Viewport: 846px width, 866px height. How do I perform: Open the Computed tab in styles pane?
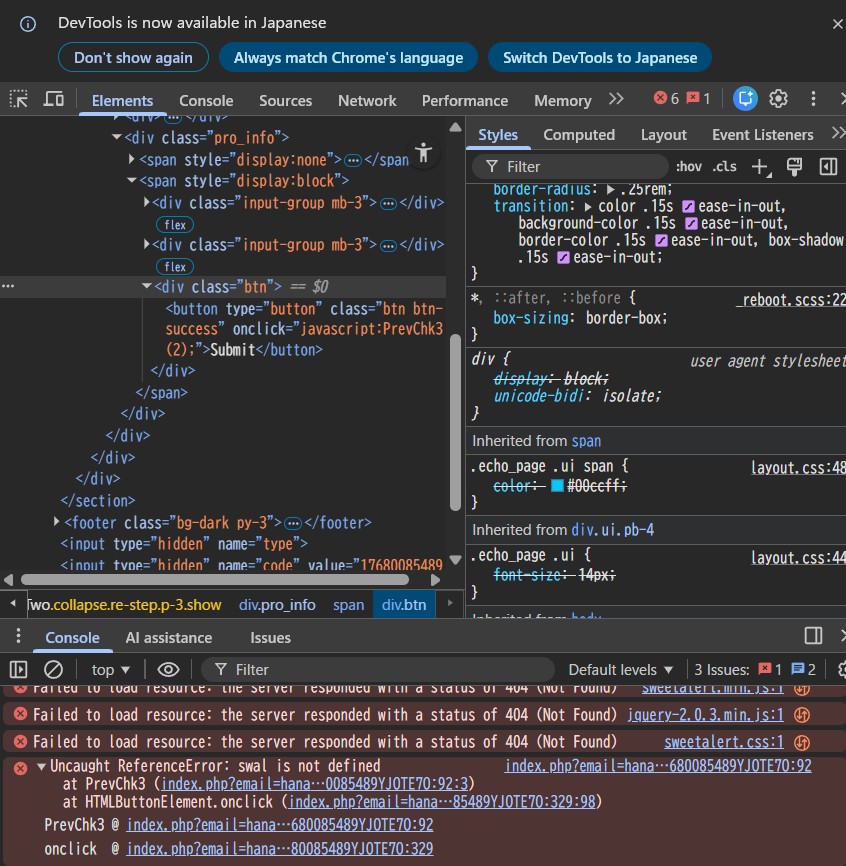579,134
